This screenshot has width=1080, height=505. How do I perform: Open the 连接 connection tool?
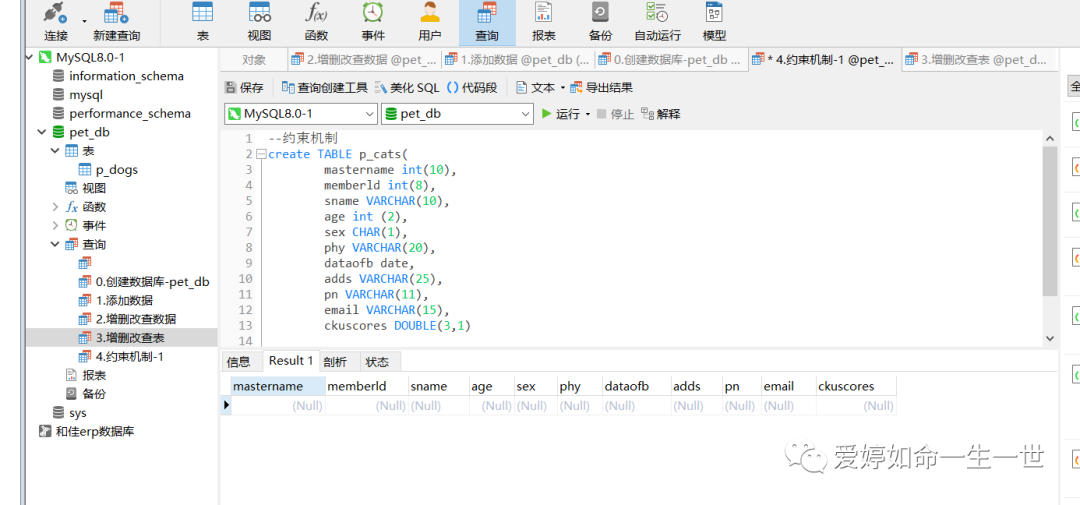(56, 22)
